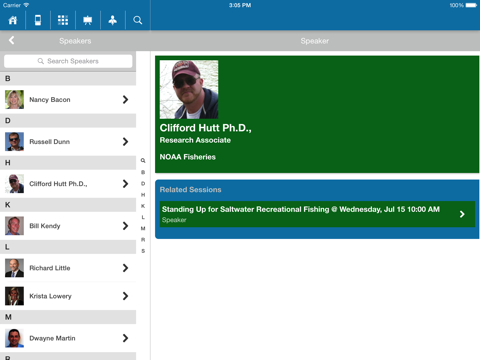Tap Clifford Hutt's large profile photo

(189, 89)
